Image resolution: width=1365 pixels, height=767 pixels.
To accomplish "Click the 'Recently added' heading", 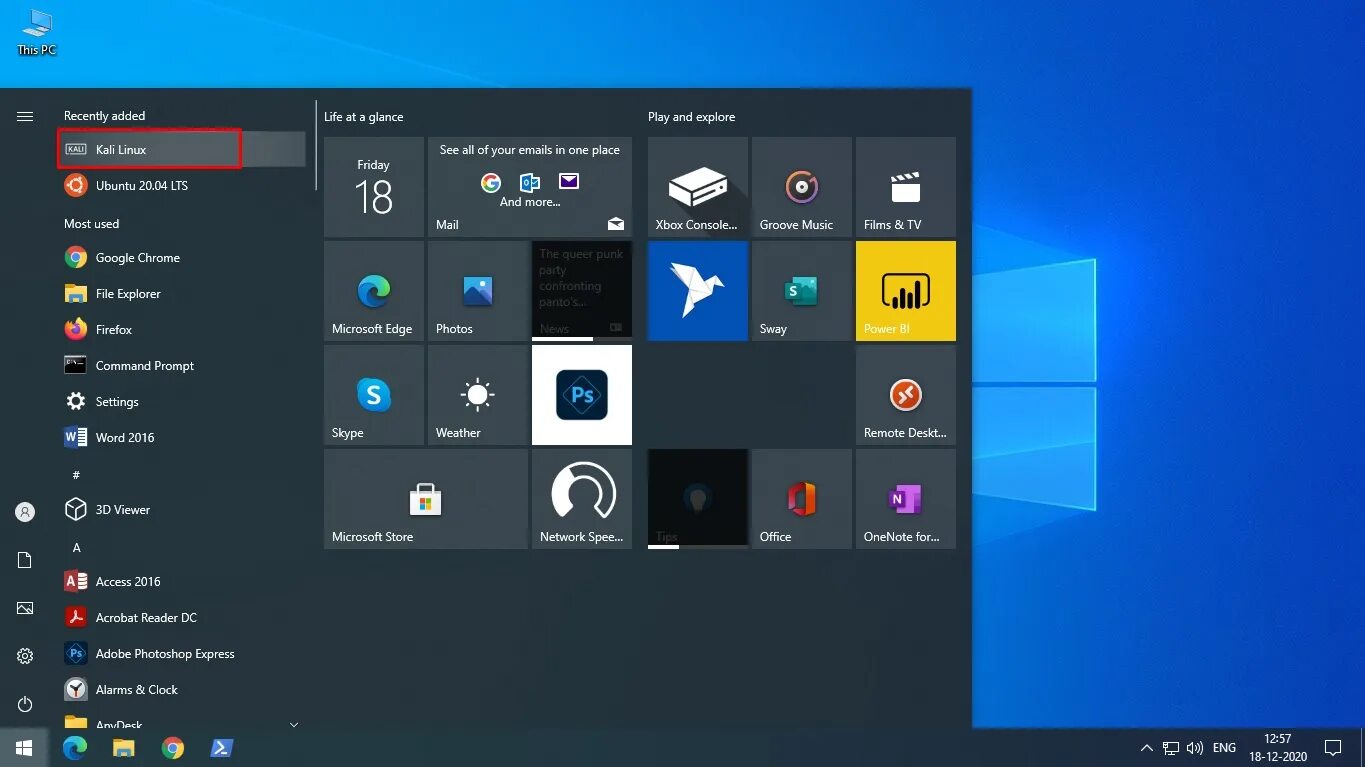I will coord(104,116).
